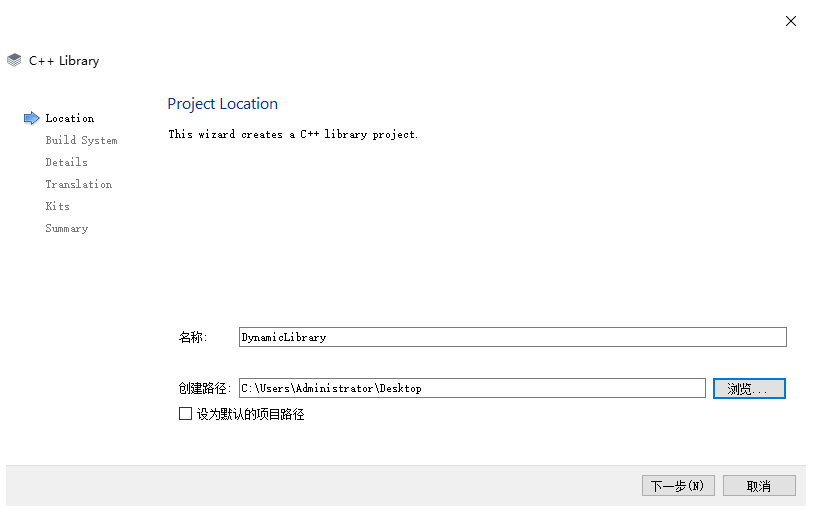Click the Project Location heading
This screenshot has width=813, height=509.
(x=222, y=104)
